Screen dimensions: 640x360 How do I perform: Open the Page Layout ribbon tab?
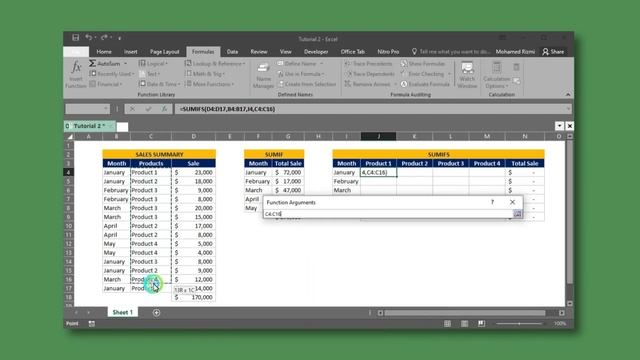[x=164, y=52]
